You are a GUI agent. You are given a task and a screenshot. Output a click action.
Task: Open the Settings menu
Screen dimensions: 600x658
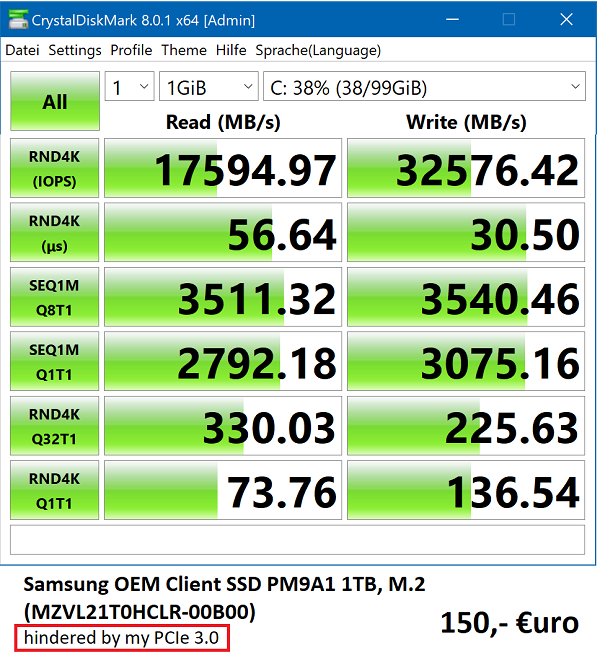(x=75, y=50)
